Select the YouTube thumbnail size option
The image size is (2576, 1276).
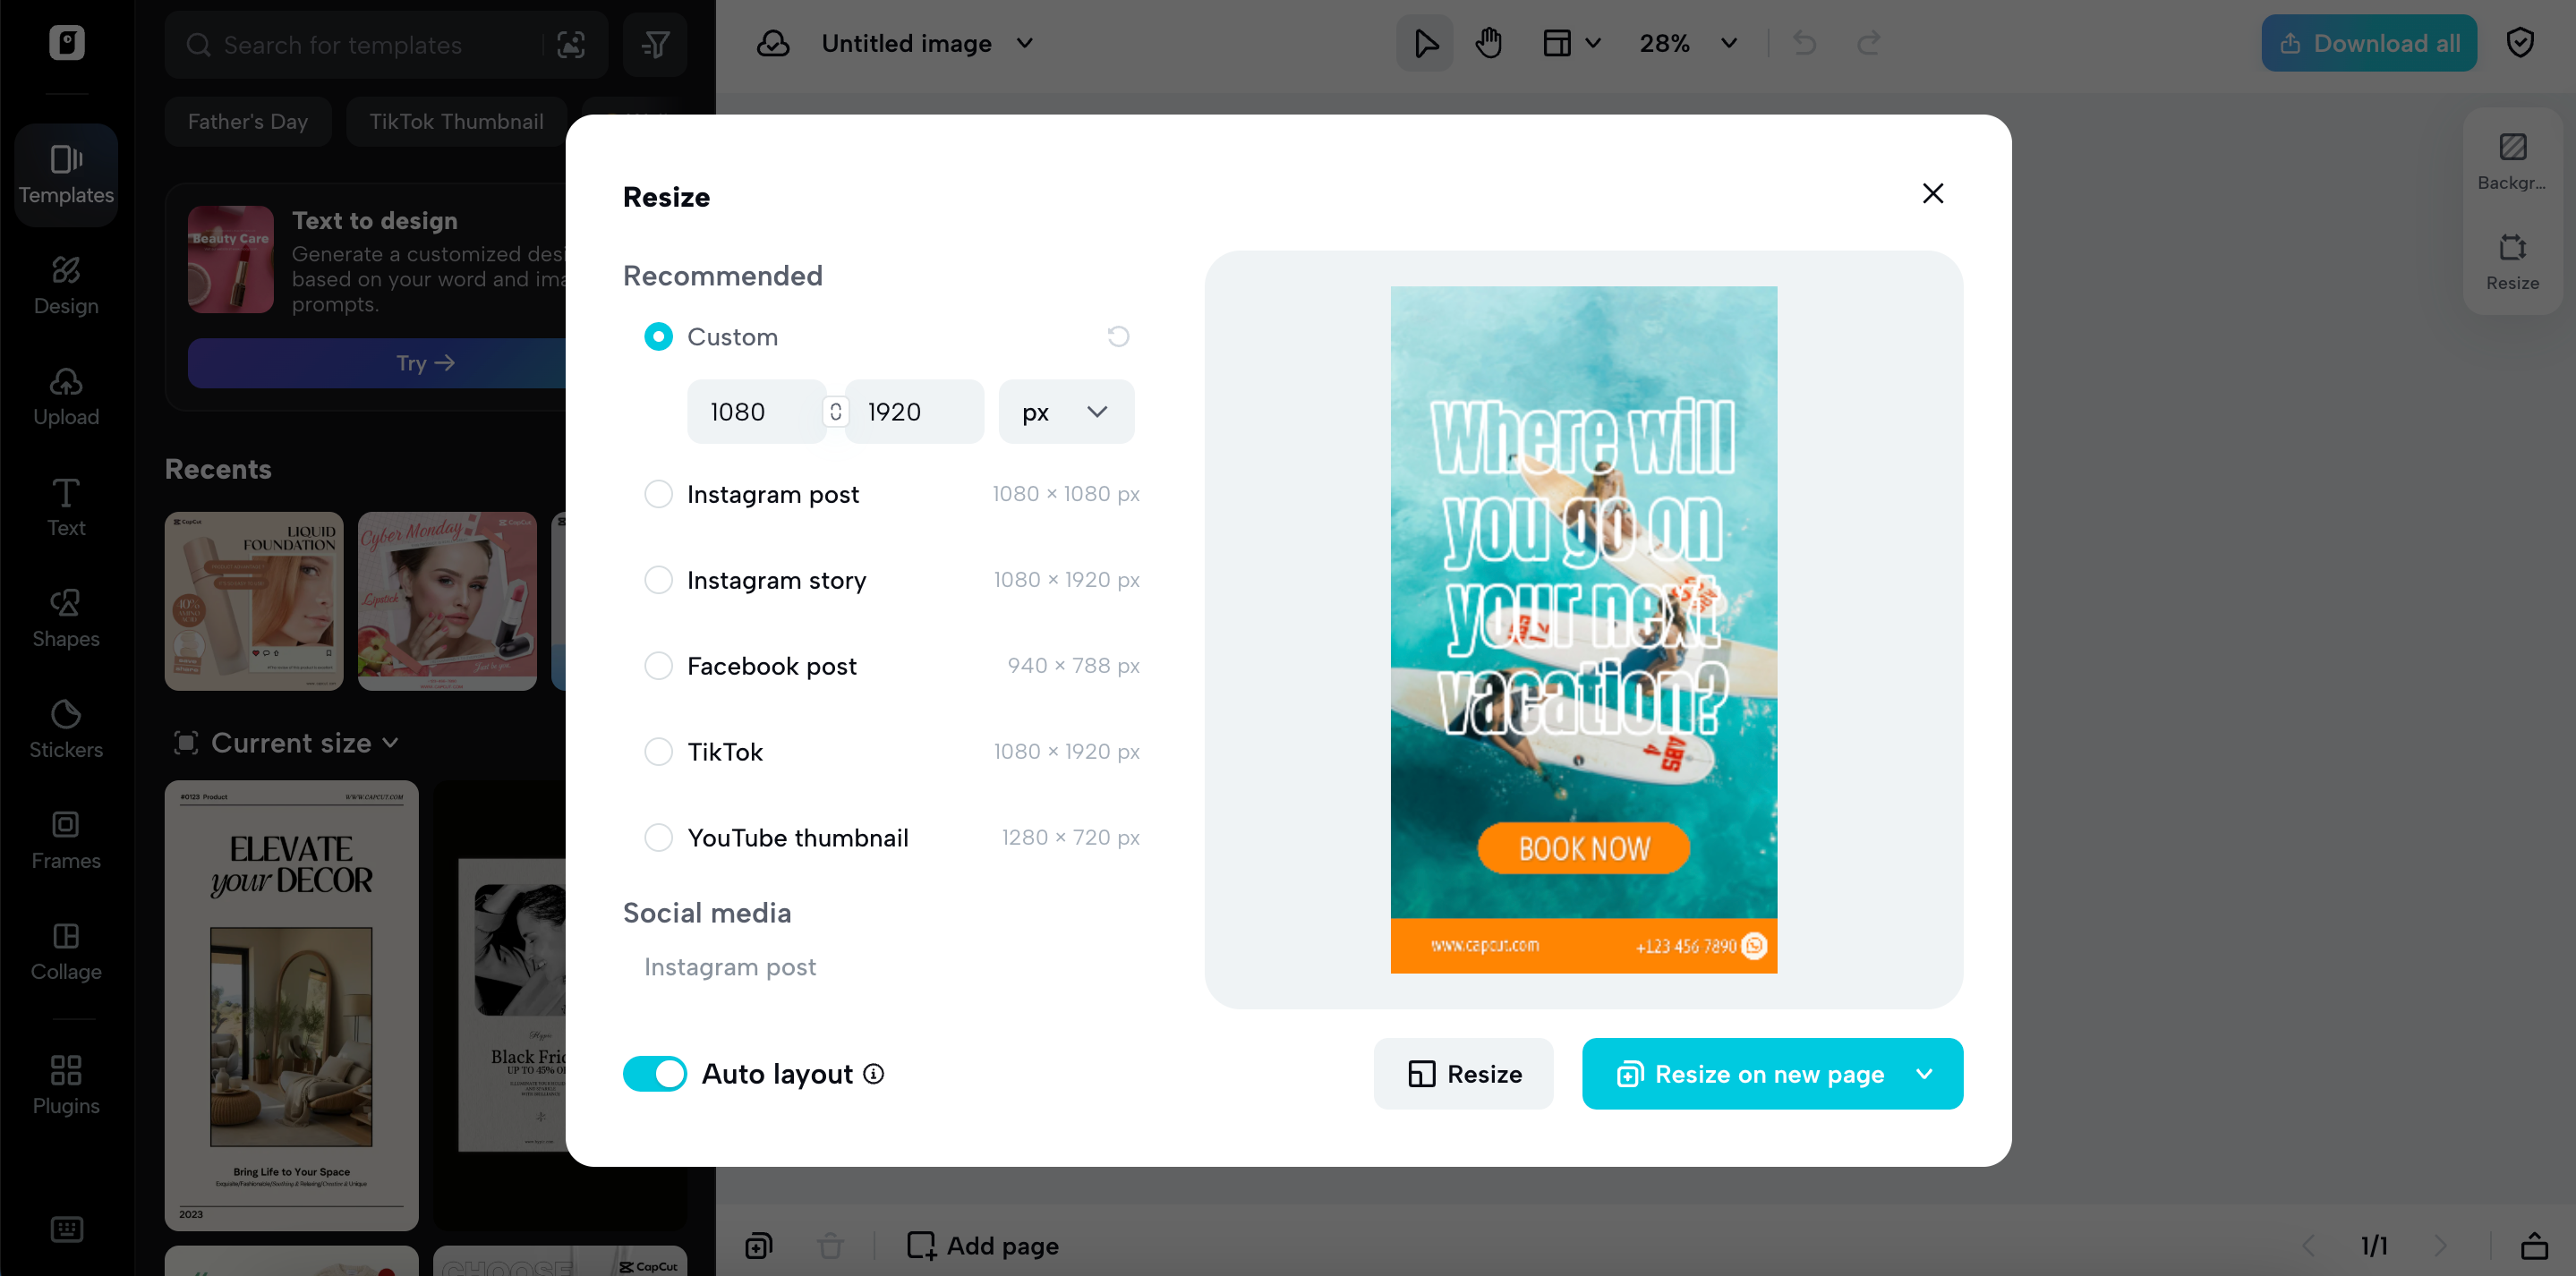tap(658, 838)
